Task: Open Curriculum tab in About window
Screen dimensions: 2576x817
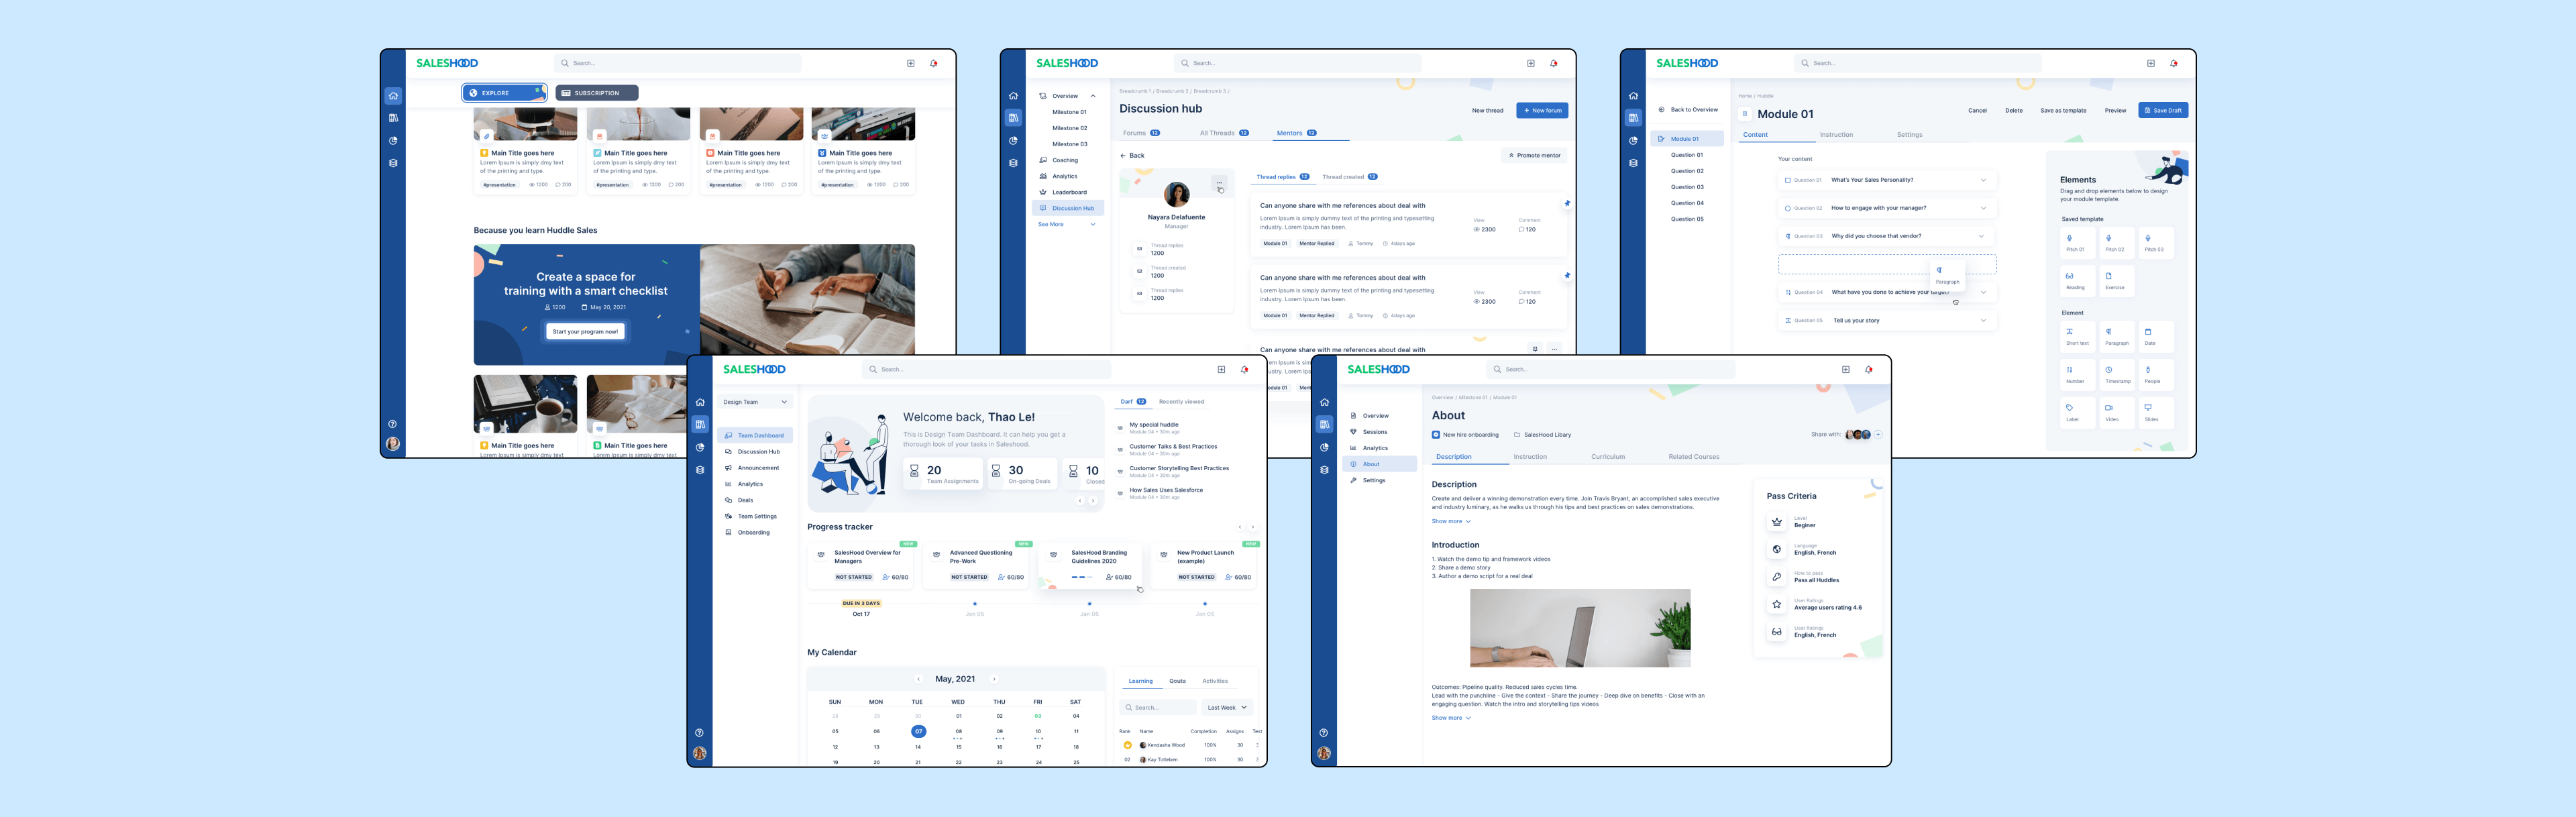Action: (x=1608, y=457)
